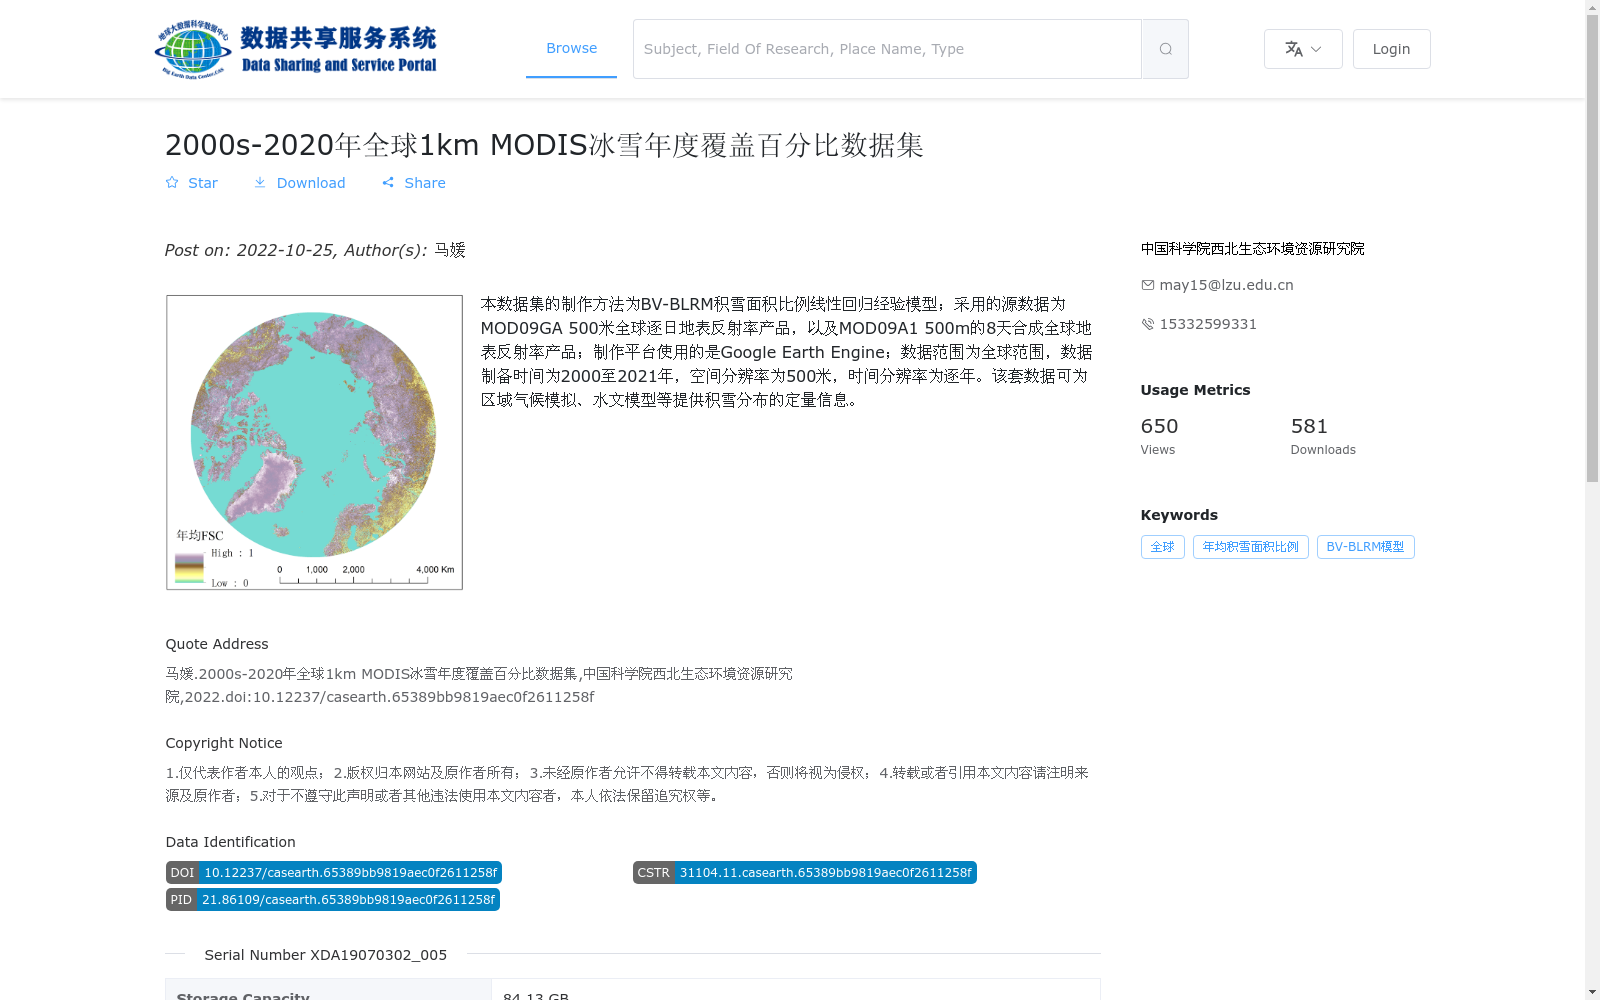The width and height of the screenshot is (1600, 1000).
Task: Click the DOI identifier badge
Action: click(333, 873)
